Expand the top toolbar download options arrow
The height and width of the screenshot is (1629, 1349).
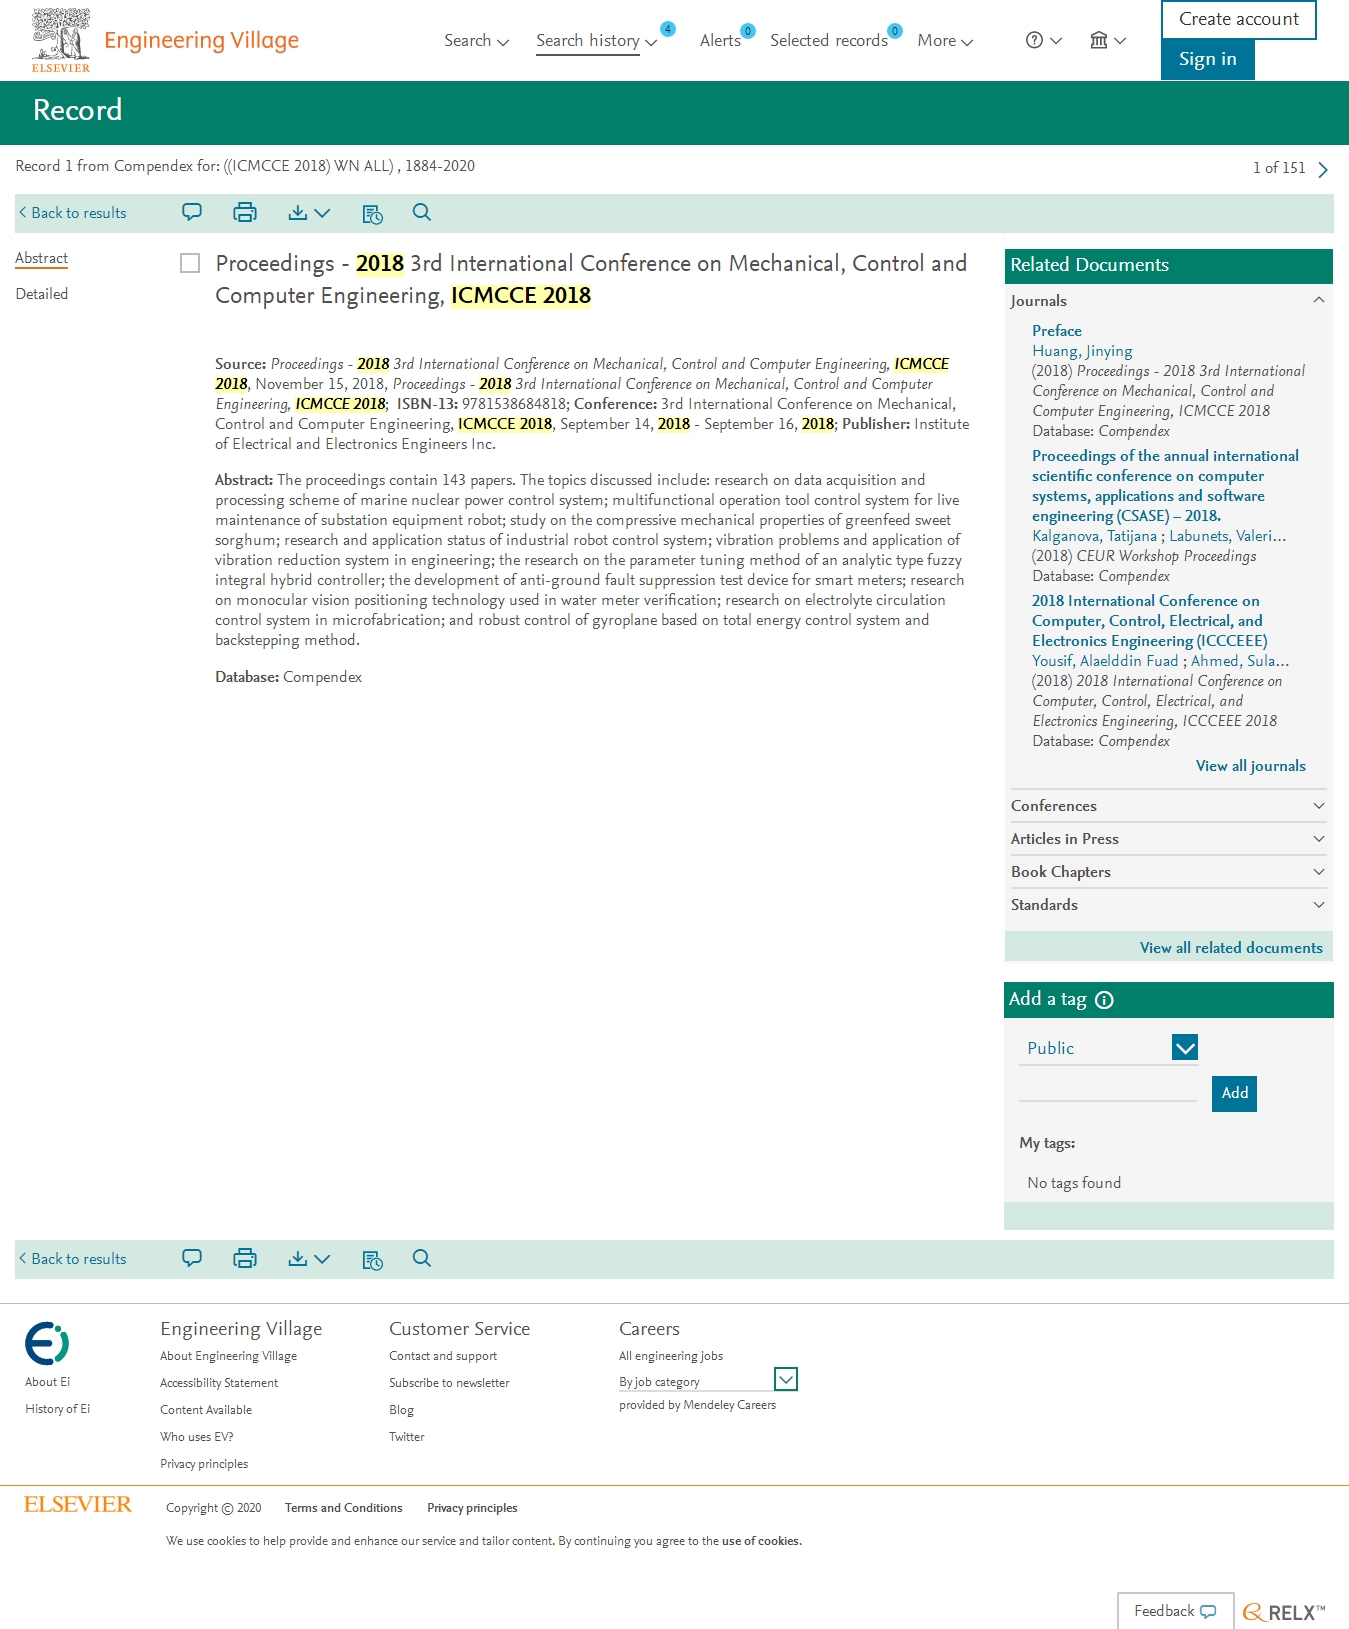[322, 213]
